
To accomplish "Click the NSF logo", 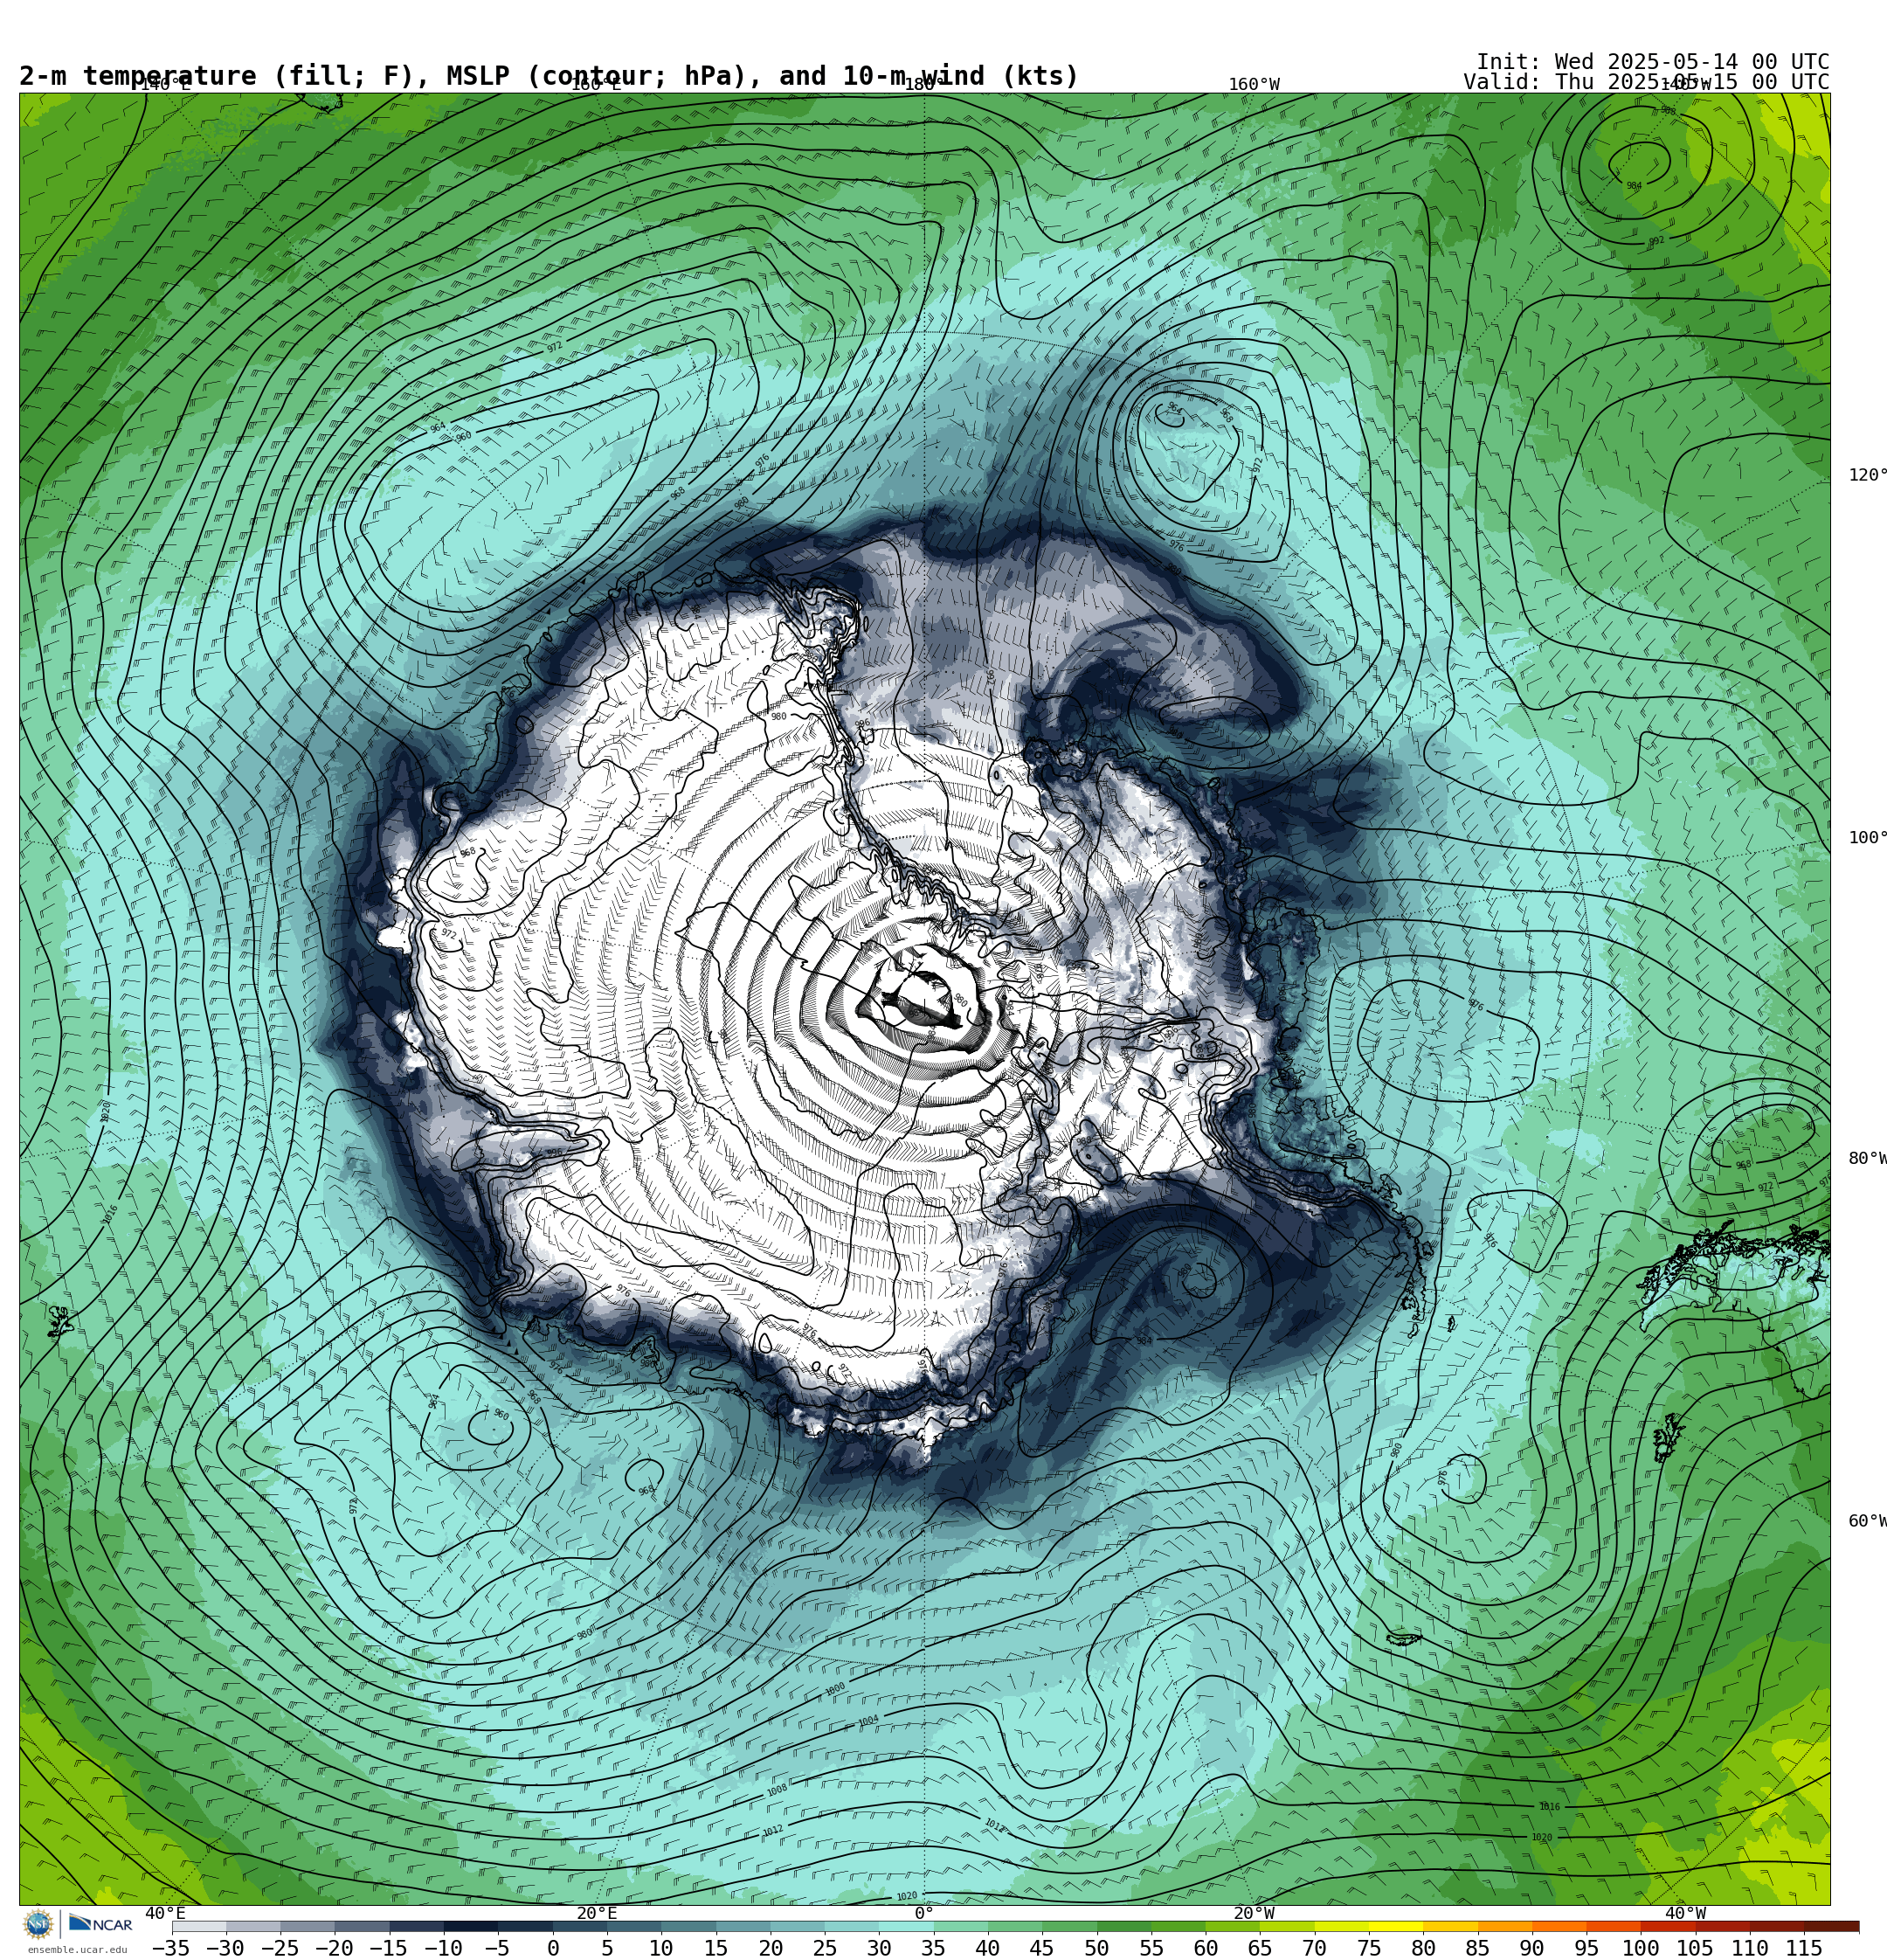I will 38,1924.
